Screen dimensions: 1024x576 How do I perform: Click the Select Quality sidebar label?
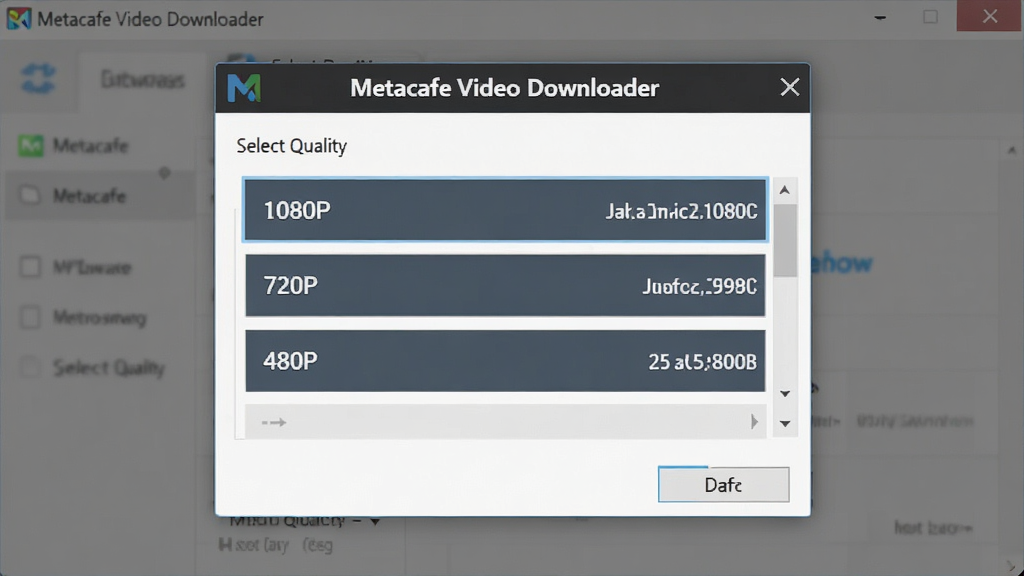(x=109, y=368)
